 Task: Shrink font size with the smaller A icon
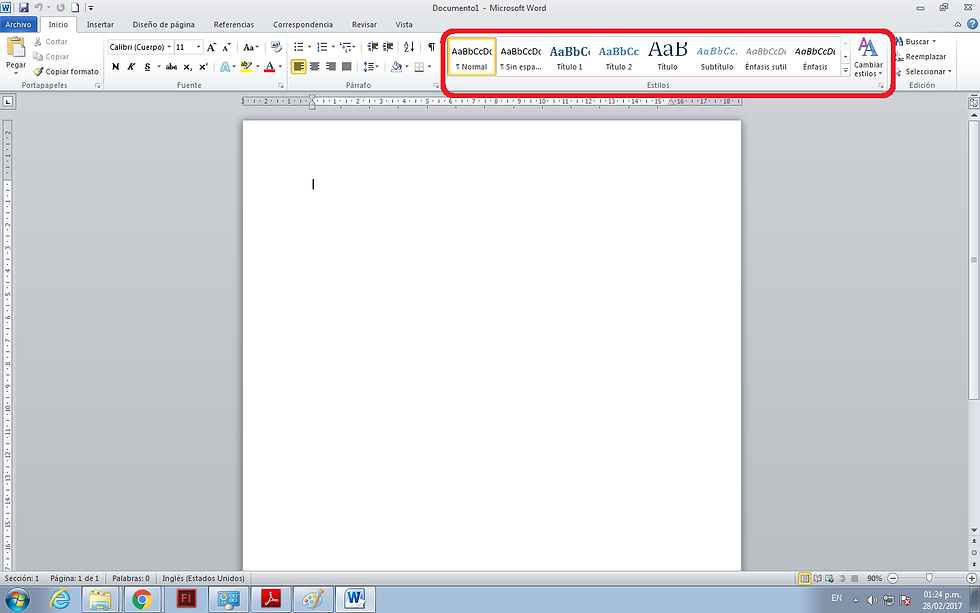[226, 47]
